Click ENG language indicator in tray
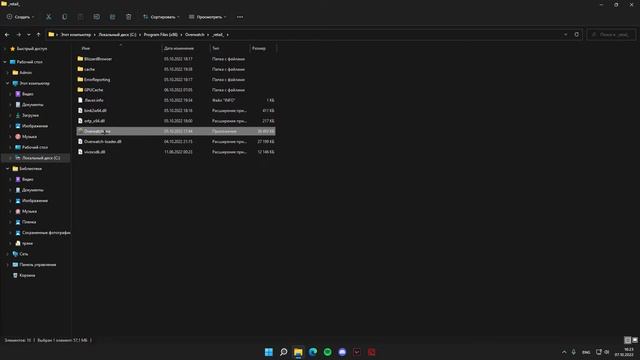The height and width of the screenshot is (360, 640). pos(586,352)
